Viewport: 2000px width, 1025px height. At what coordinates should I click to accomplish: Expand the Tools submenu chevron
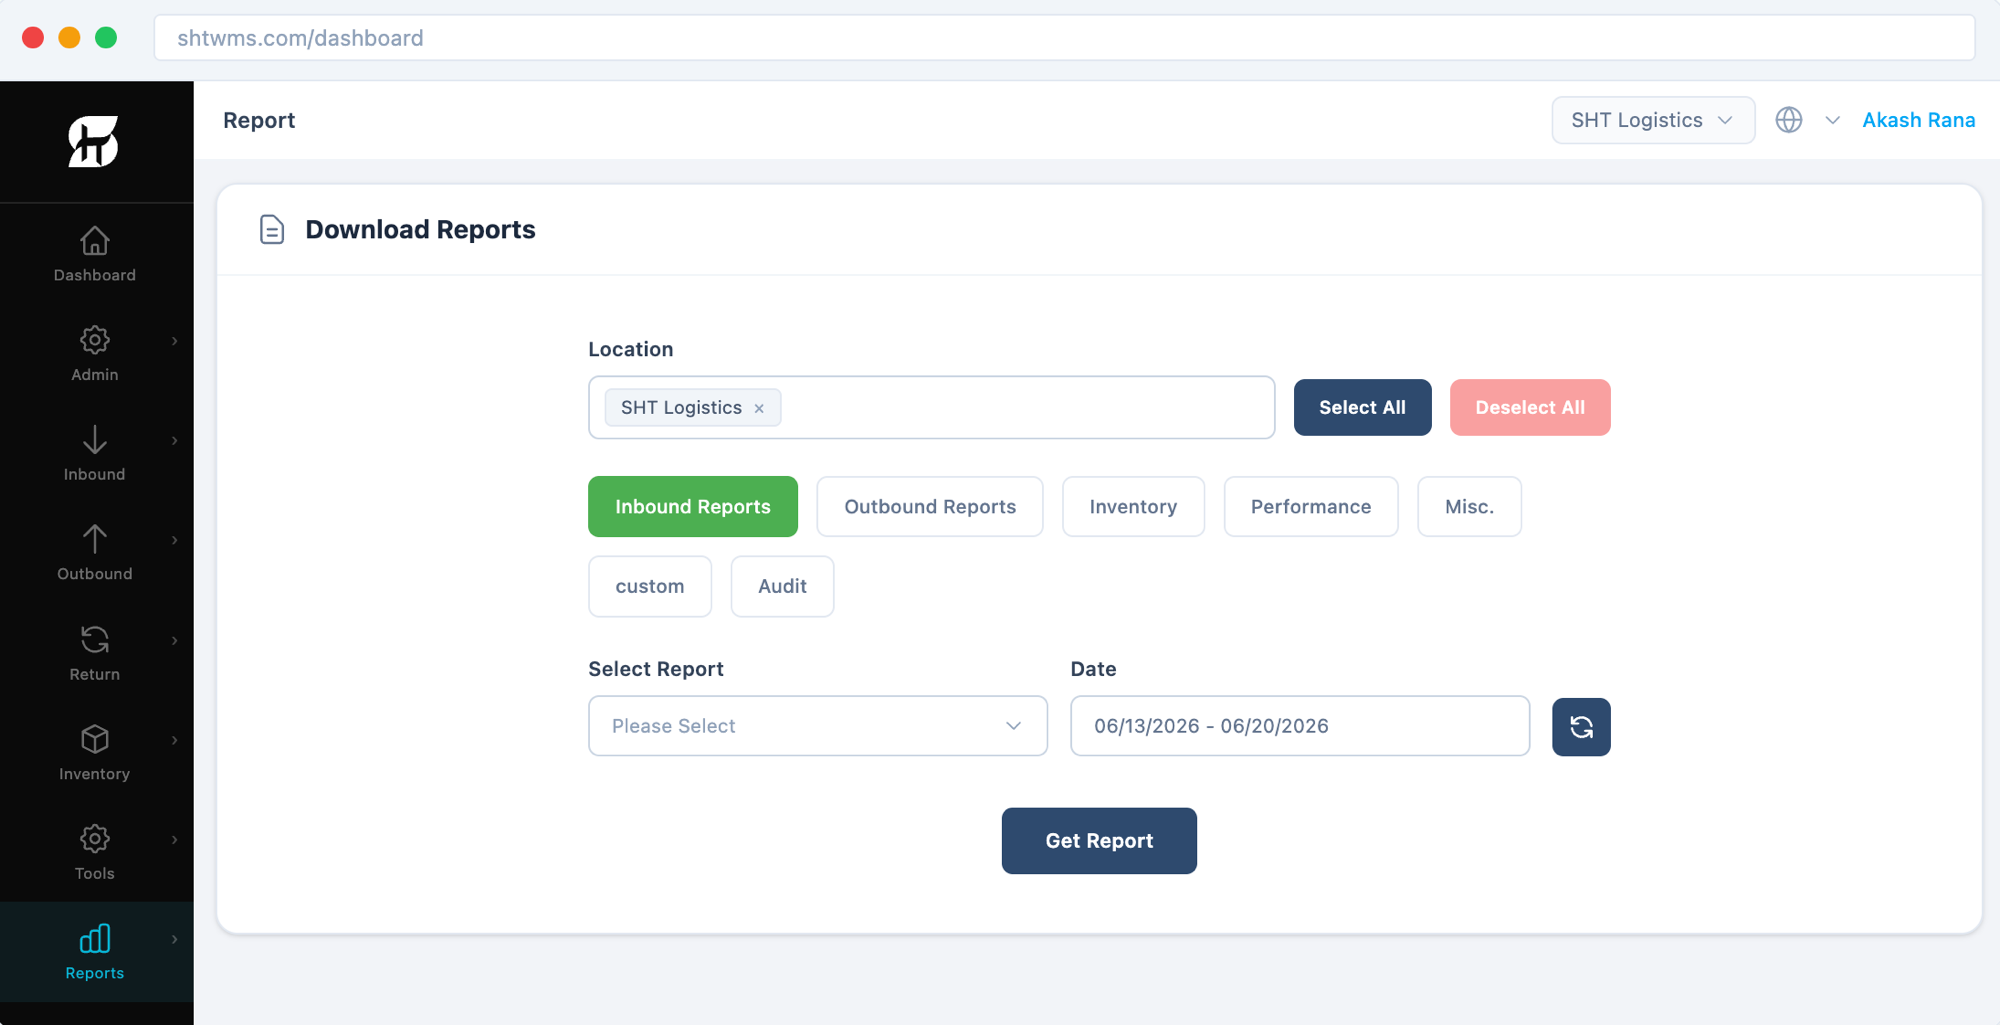click(175, 839)
